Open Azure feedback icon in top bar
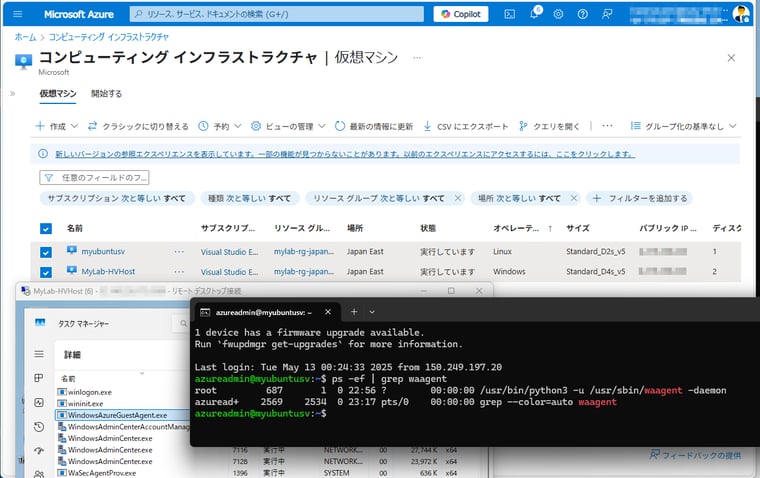 pyautogui.click(x=607, y=14)
